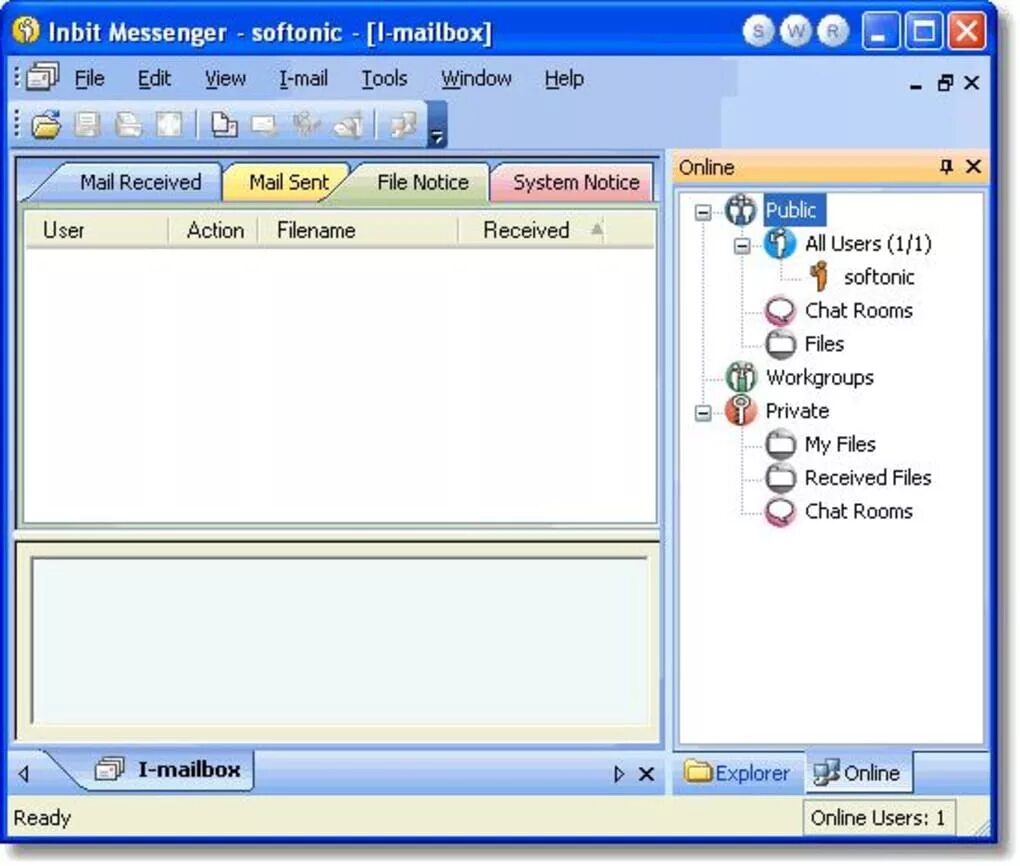Open the View menu
The width and height of the screenshot is (1020, 866).
[x=225, y=79]
